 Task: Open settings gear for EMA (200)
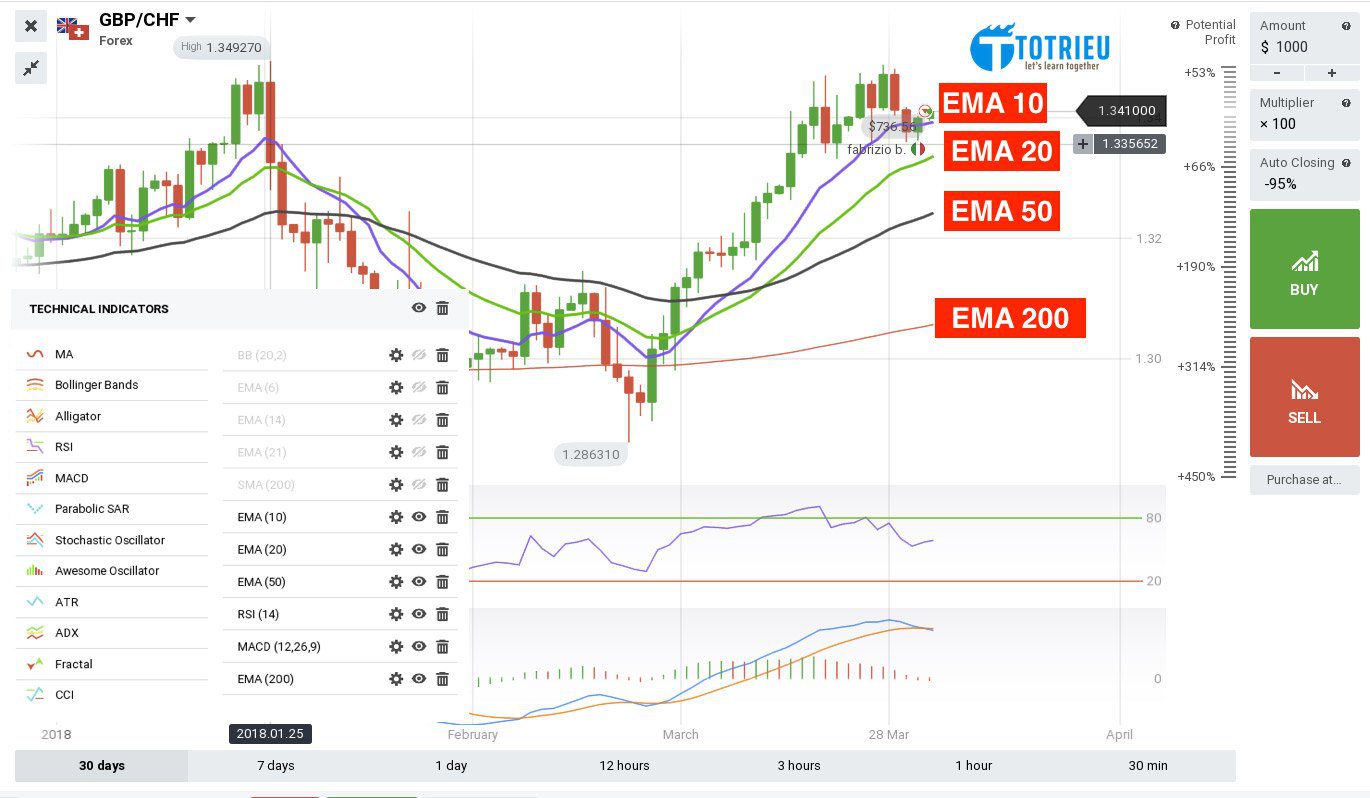(396, 679)
